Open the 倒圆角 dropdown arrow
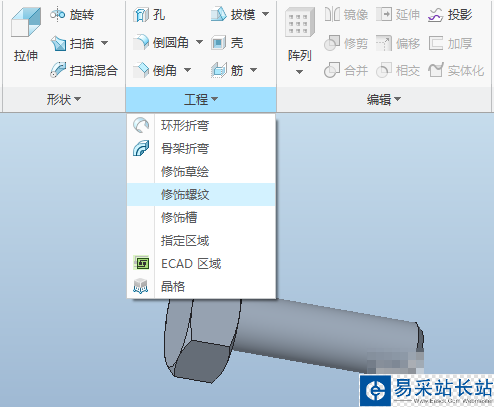The width and height of the screenshot is (494, 407). point(199,42)
